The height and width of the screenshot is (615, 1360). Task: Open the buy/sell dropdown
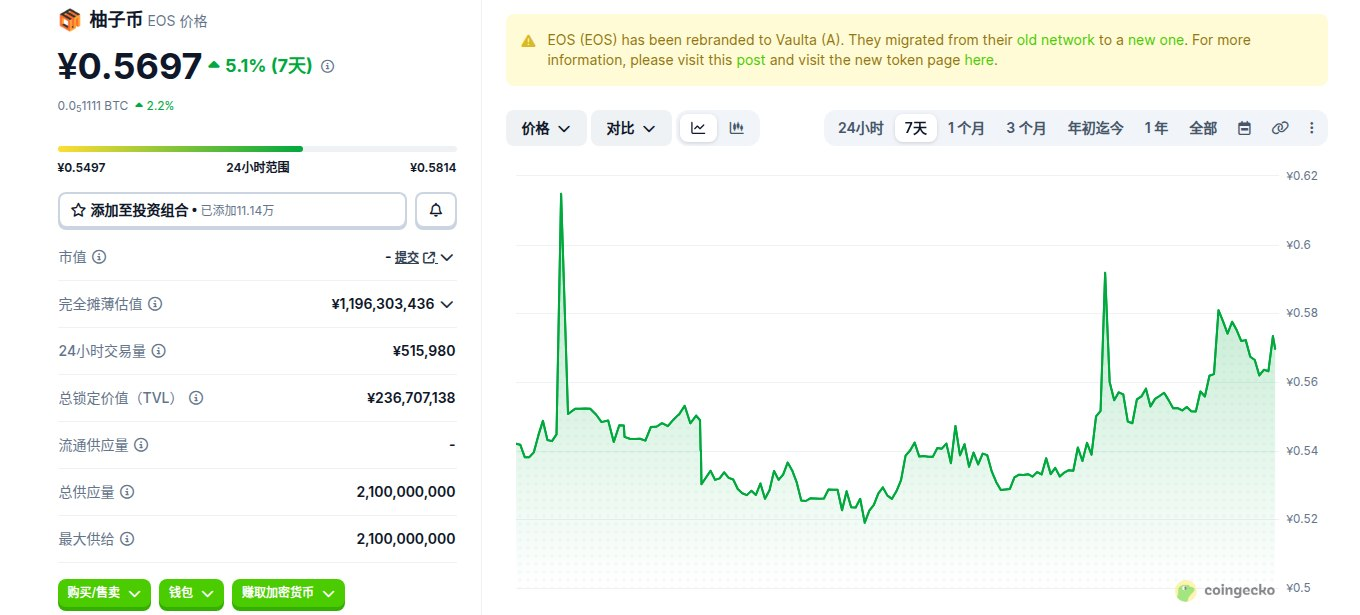point(104,593)
